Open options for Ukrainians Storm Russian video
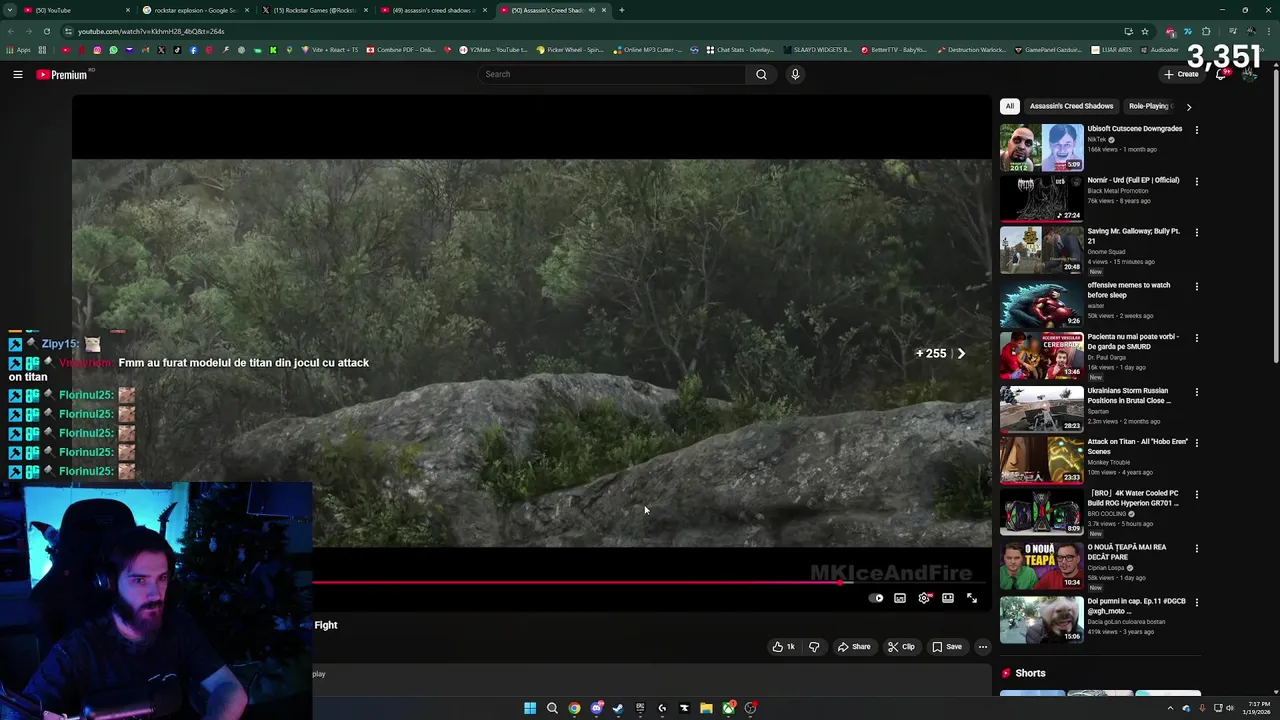Image resolution: width=1280 pixels, height=720 pixels. (1196, 393)
